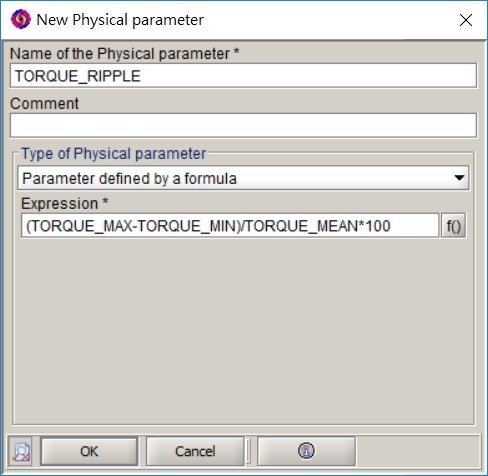Open the f() formula editor button
Viewport: 488px width, 476px height.
pos(453,226)
